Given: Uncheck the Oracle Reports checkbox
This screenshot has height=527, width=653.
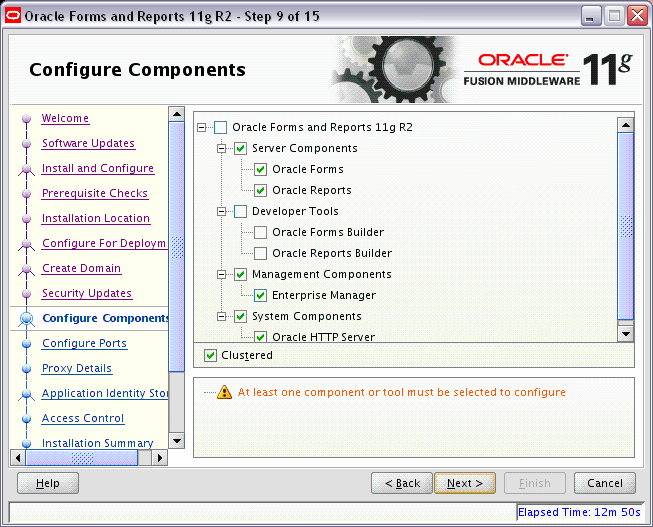Looking at the screenshot, I should [260, 190].
